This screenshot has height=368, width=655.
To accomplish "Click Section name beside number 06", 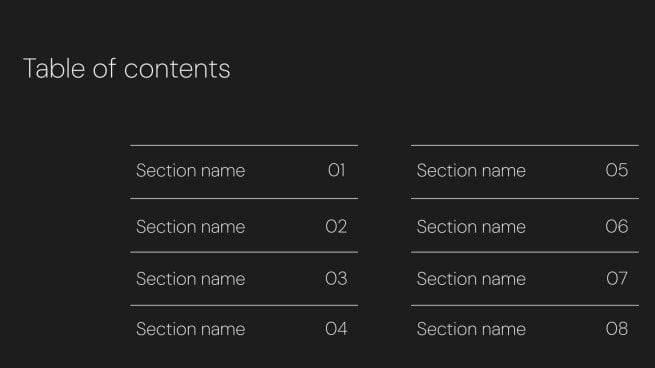I will pyautogui.click(x=471, y=227).
